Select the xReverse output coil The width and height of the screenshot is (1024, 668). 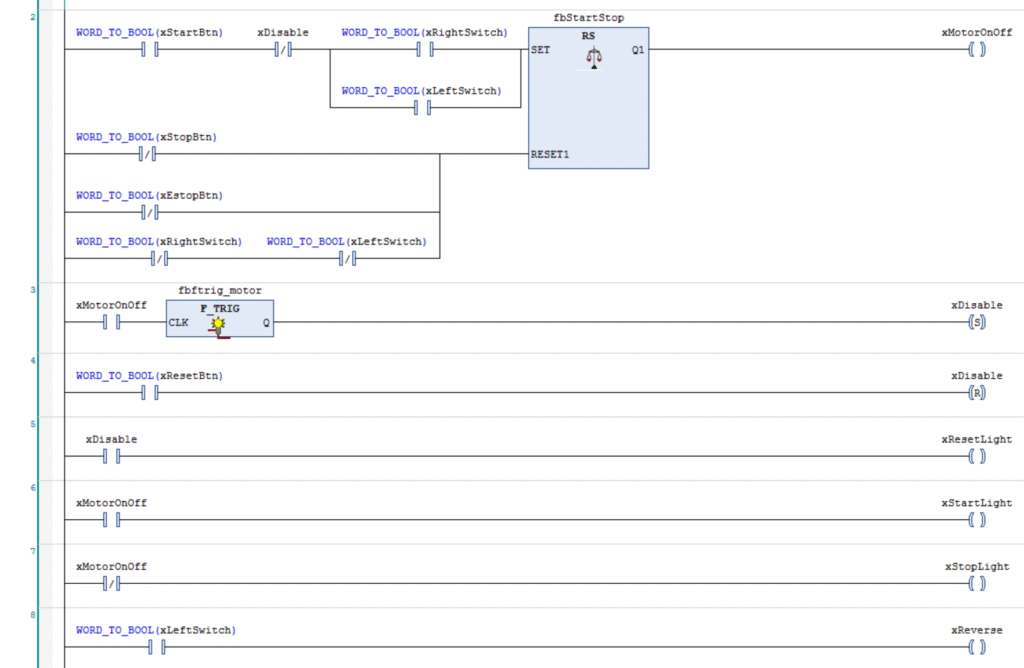[976, 647]
